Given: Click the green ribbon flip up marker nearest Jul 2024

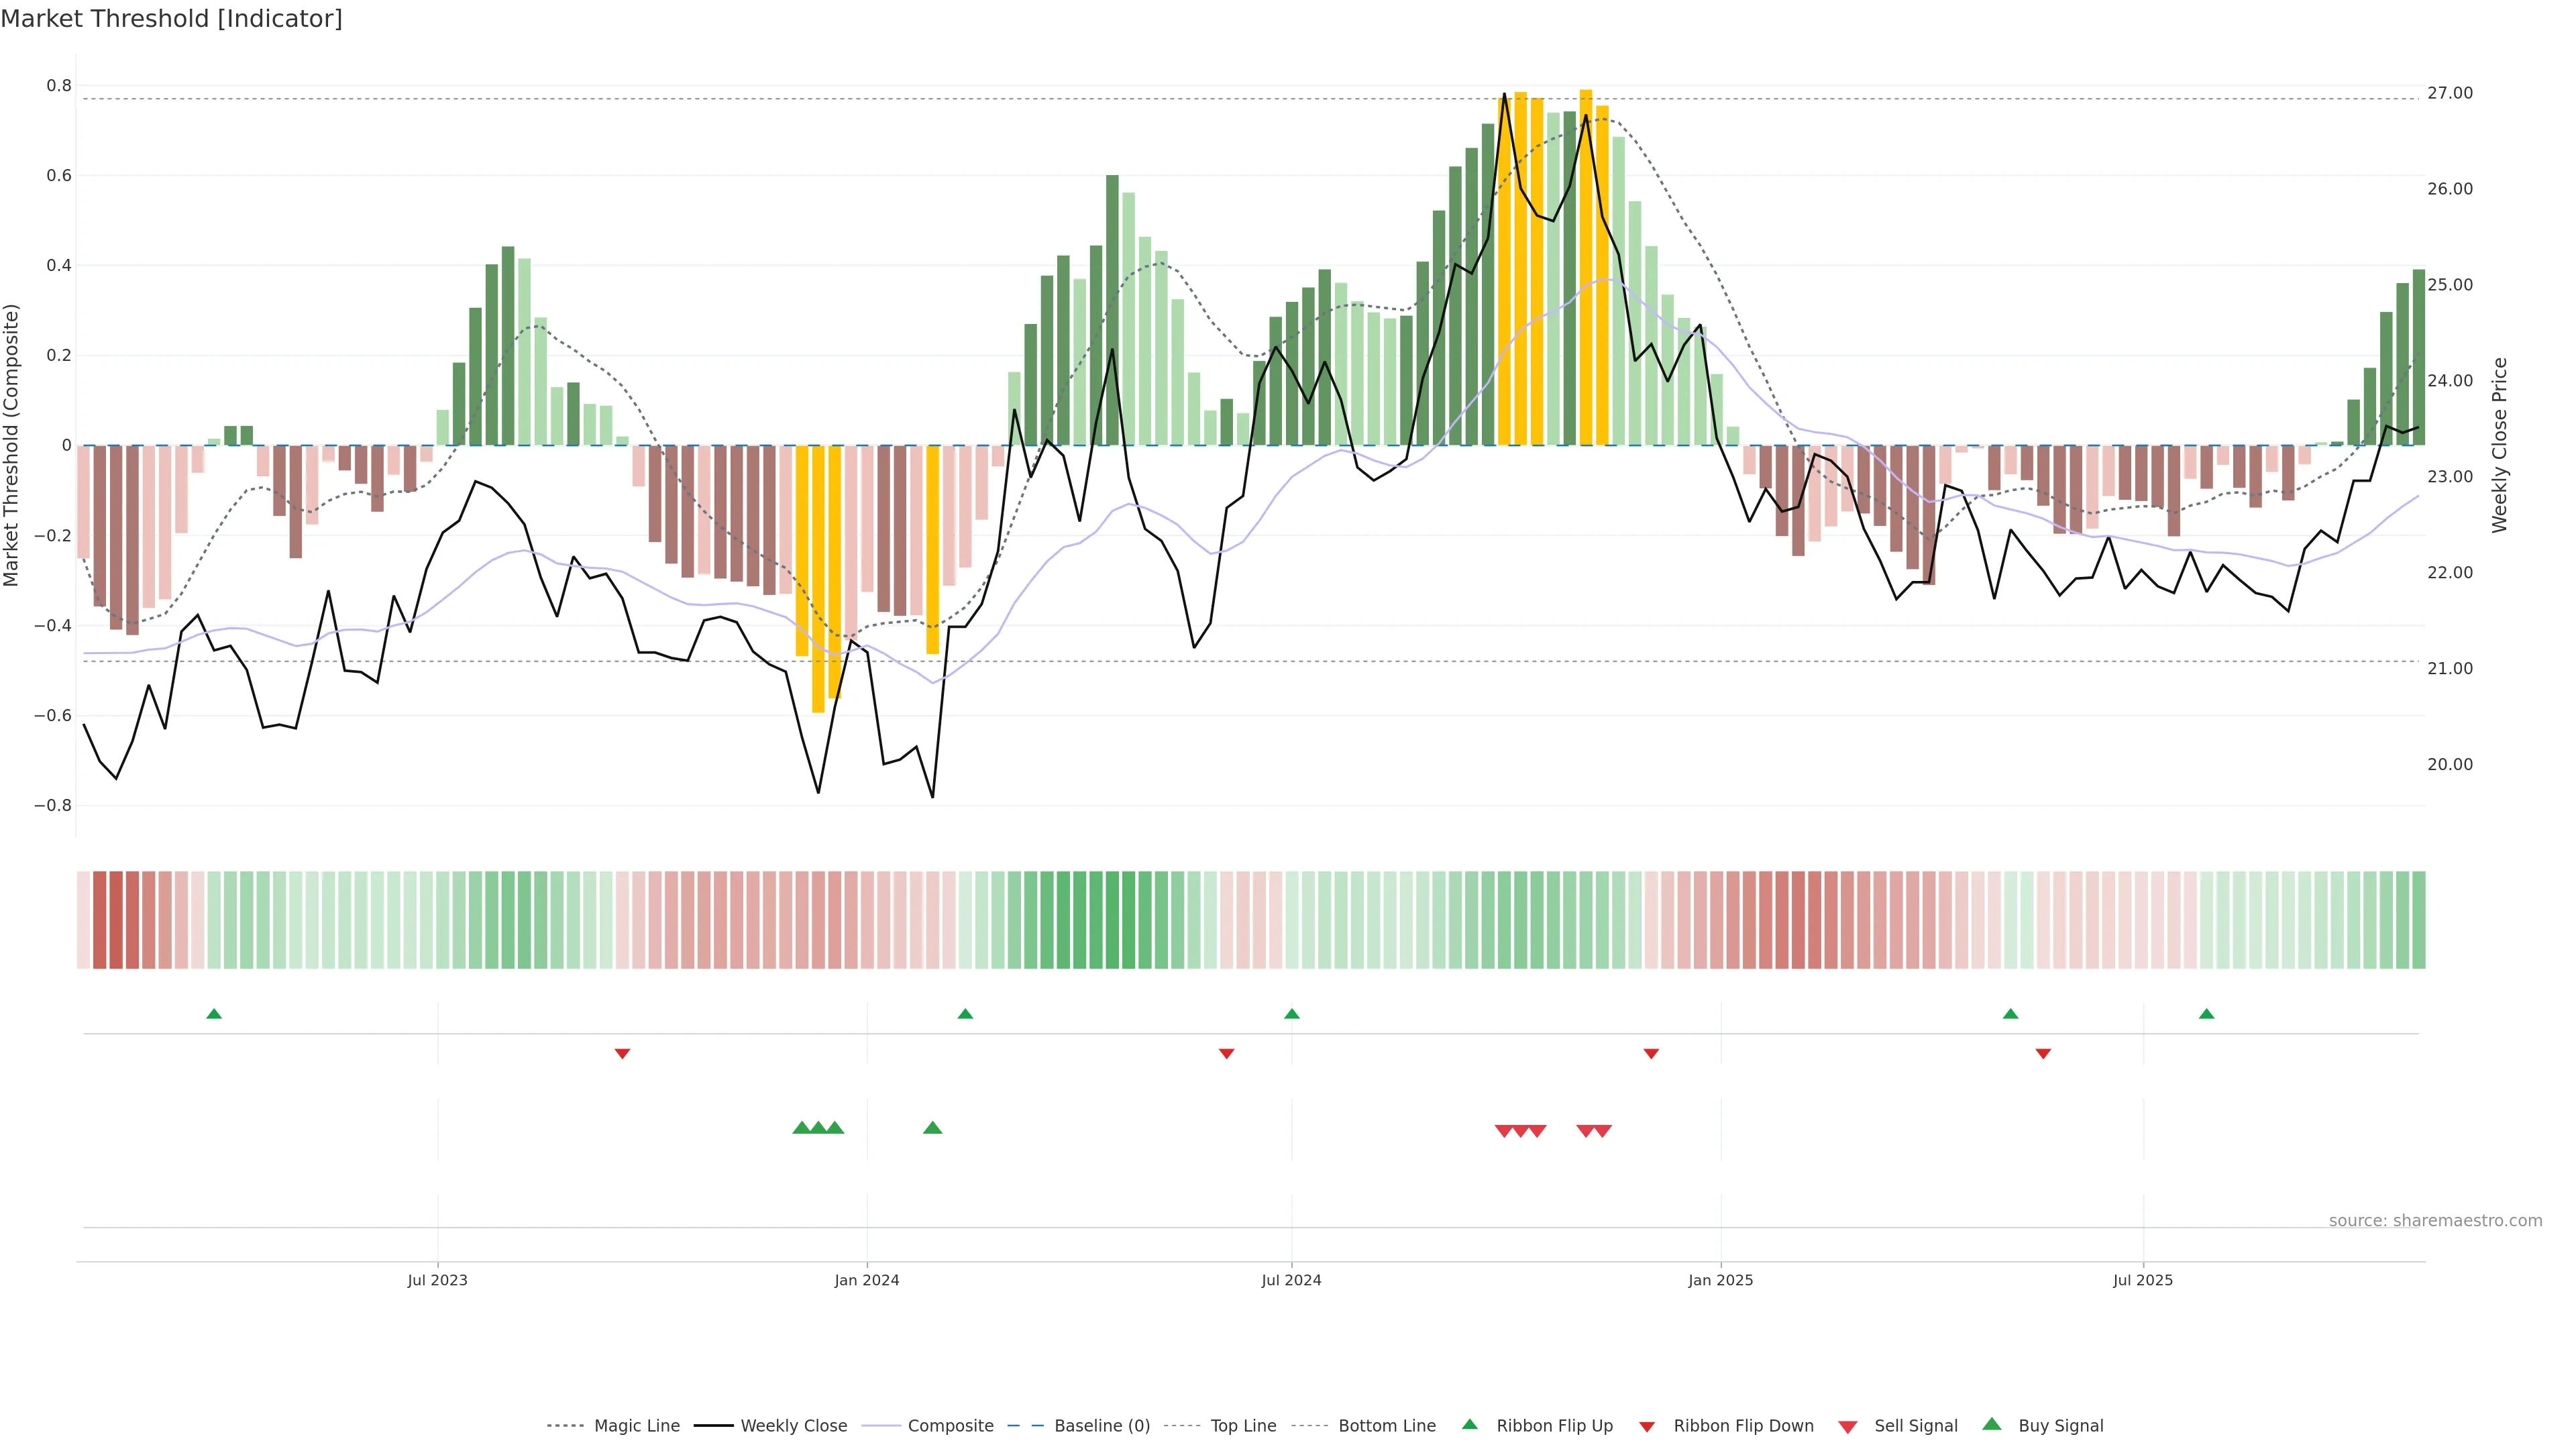Looking at the screenshot, I should point(1292,1014).
